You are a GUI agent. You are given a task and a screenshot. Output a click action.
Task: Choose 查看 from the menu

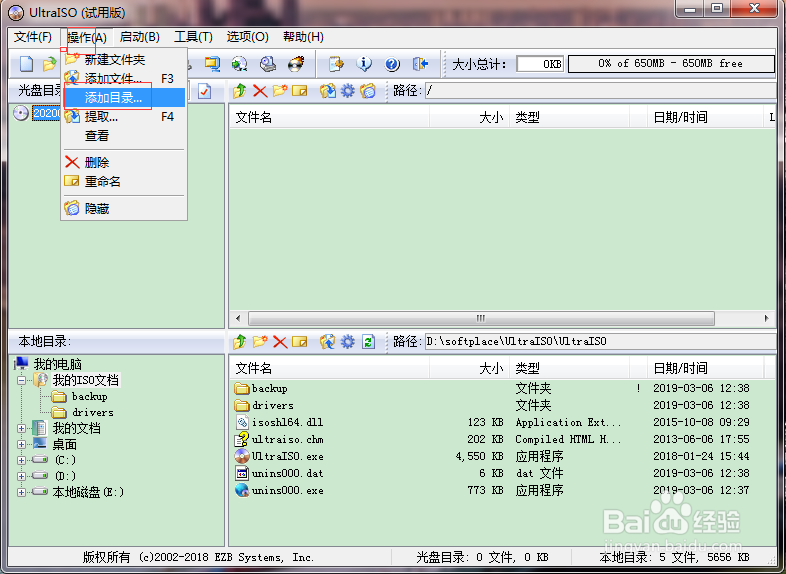click(124, 136)
